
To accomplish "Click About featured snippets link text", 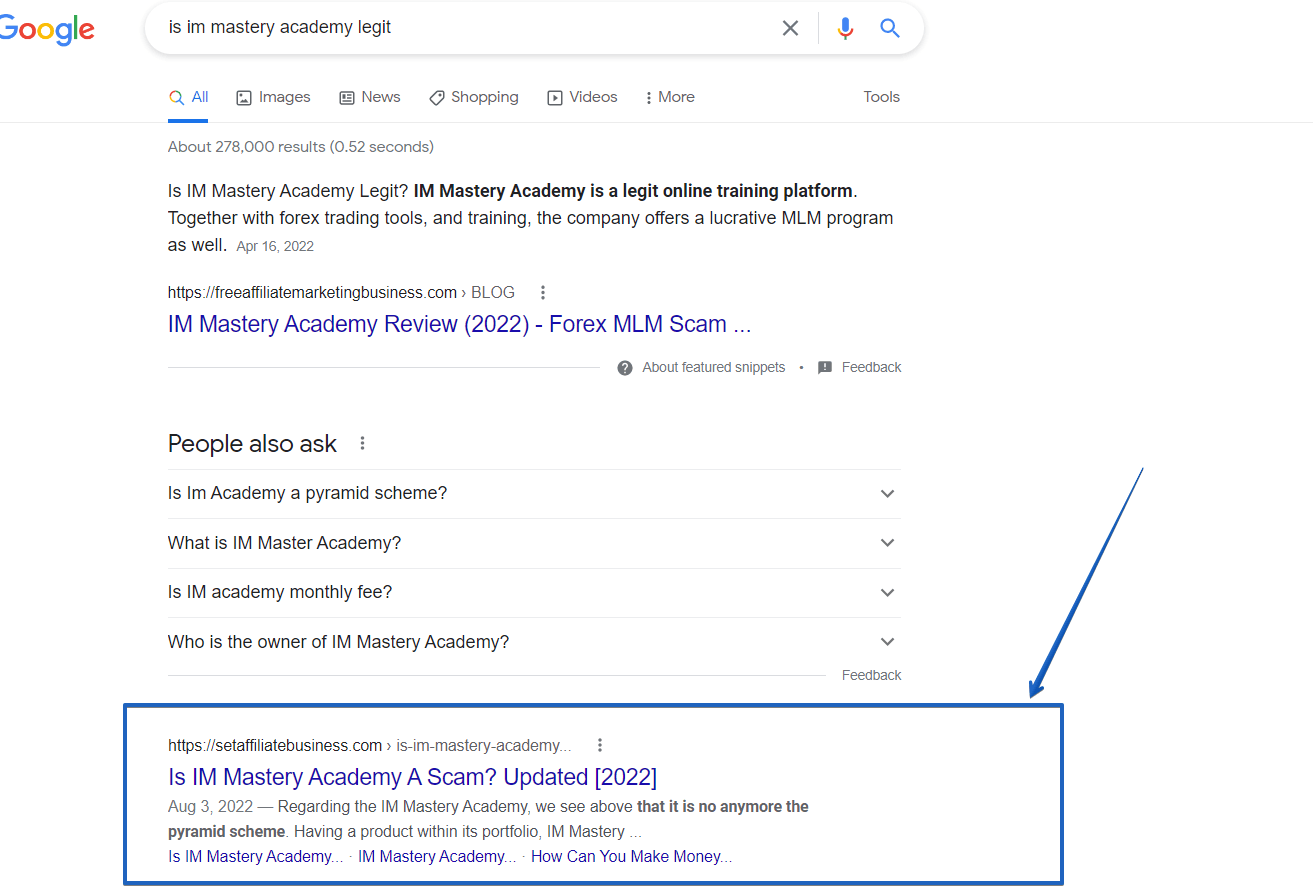I will tap(714, 368).
